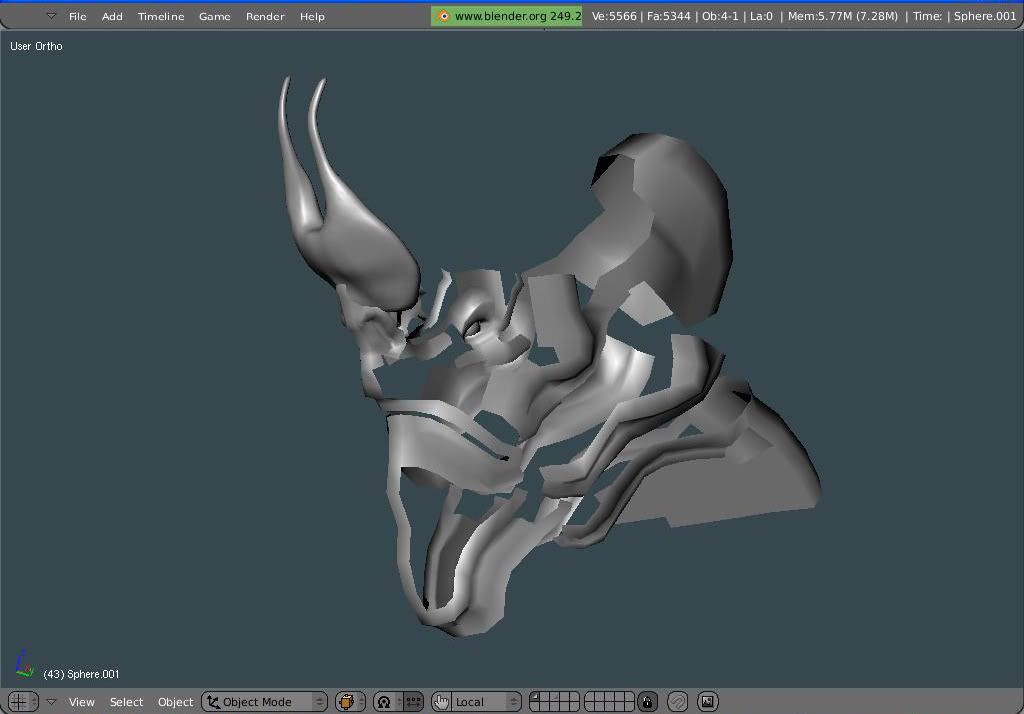
Task: Collapse the bottom header menus triangle
Action: click(x=51, y=702)
